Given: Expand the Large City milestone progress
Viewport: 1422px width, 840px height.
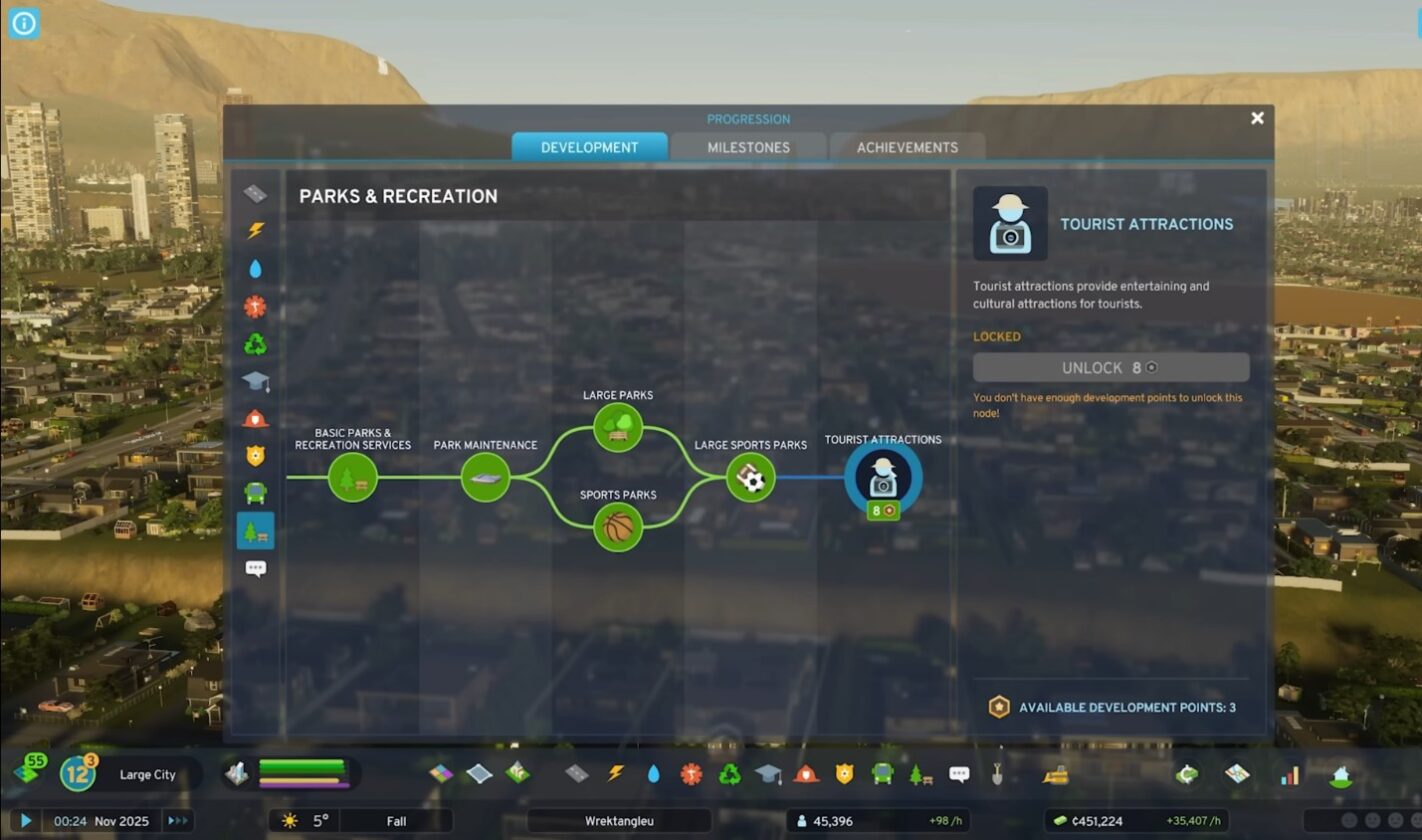Looking at the screenshot, I should click(78, 774).
